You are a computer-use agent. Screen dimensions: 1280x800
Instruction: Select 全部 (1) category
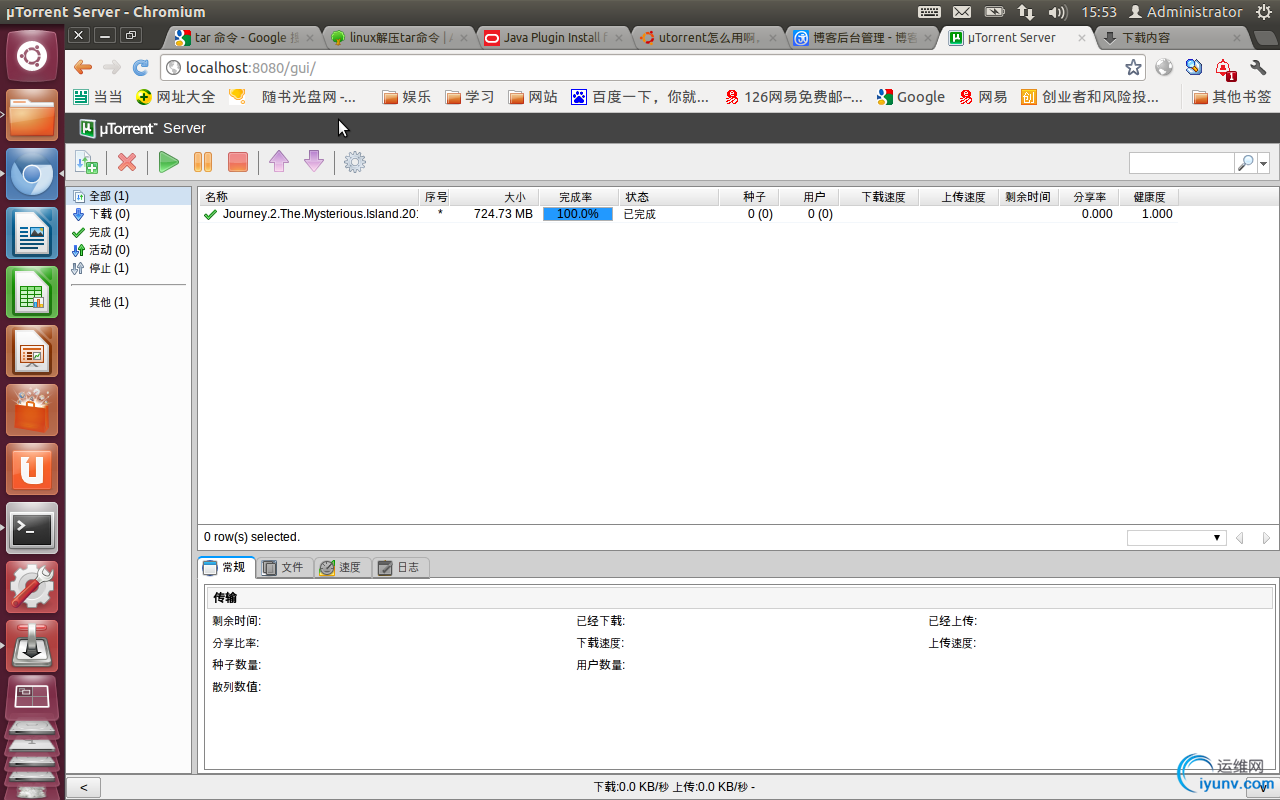click(x=128, y=196)
